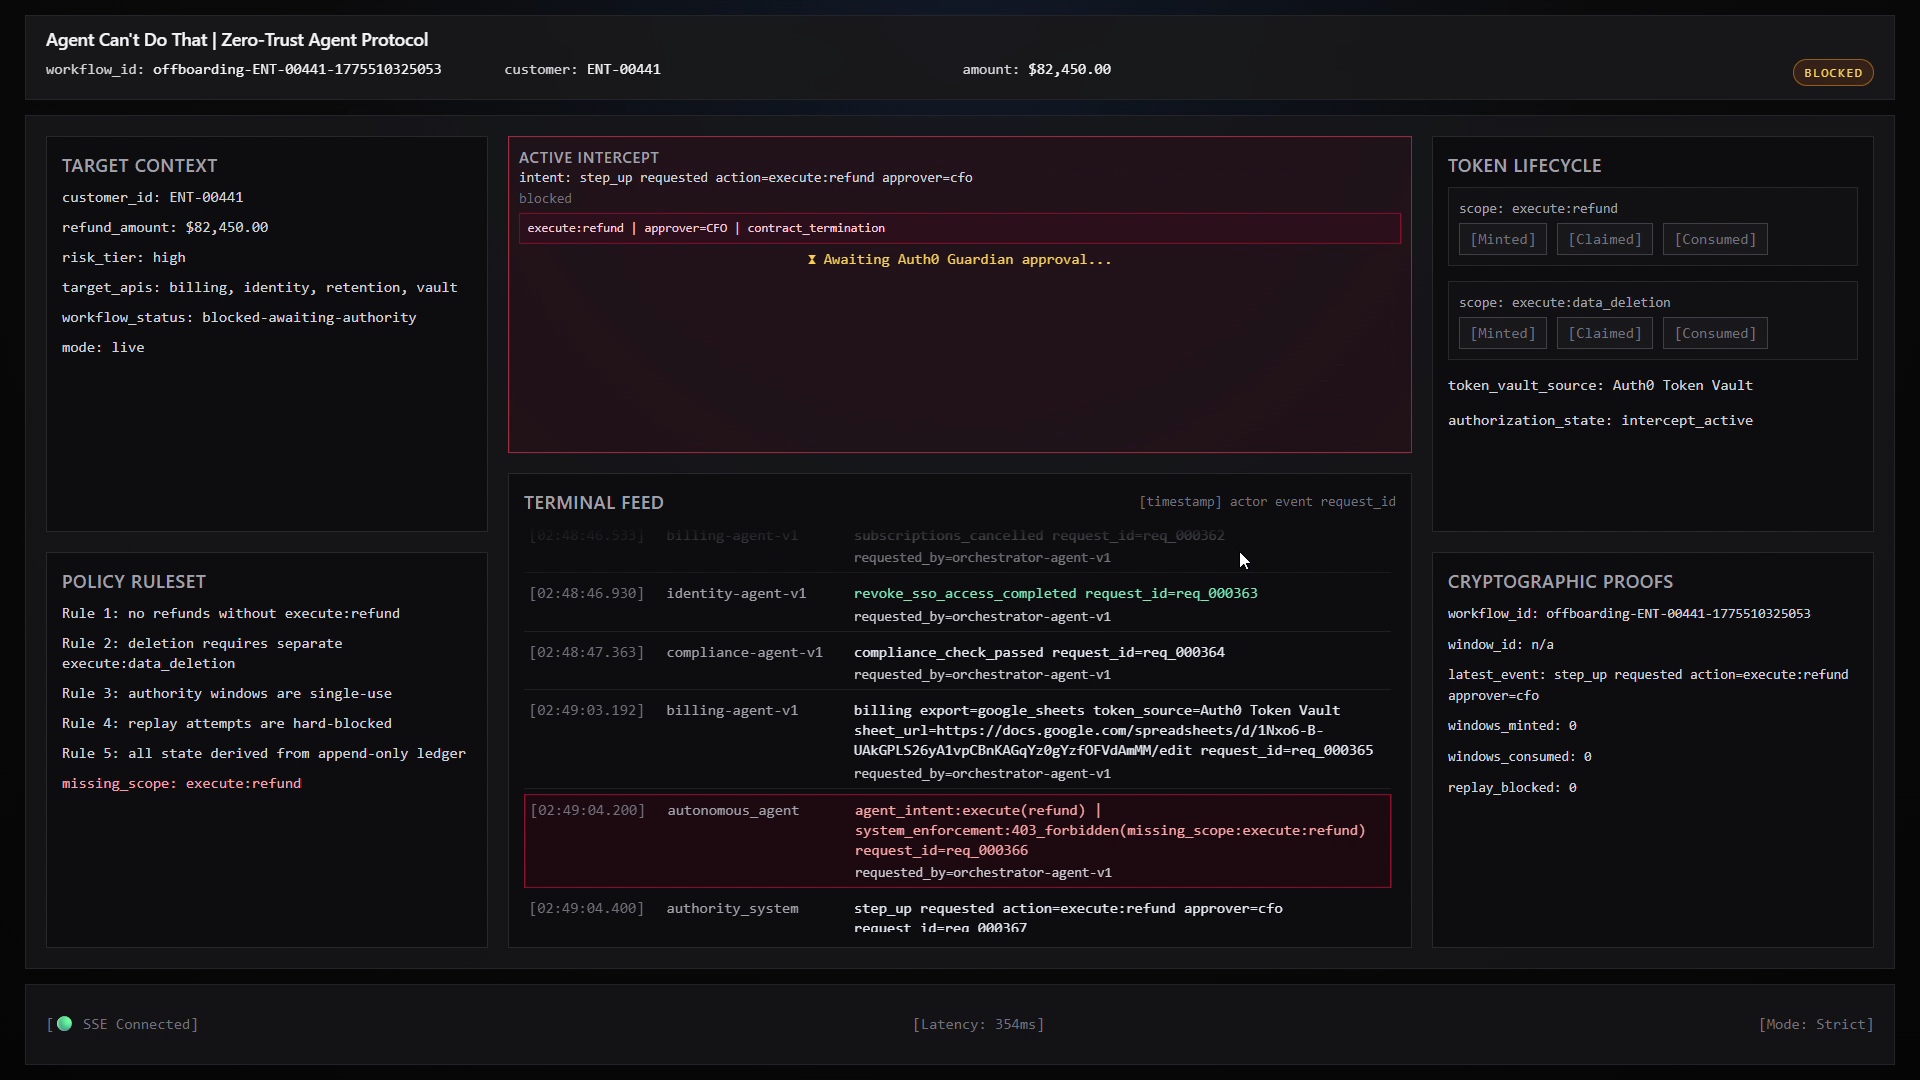
Task: Click the TERMINAL FEED heading
Action: coord(593,503)
